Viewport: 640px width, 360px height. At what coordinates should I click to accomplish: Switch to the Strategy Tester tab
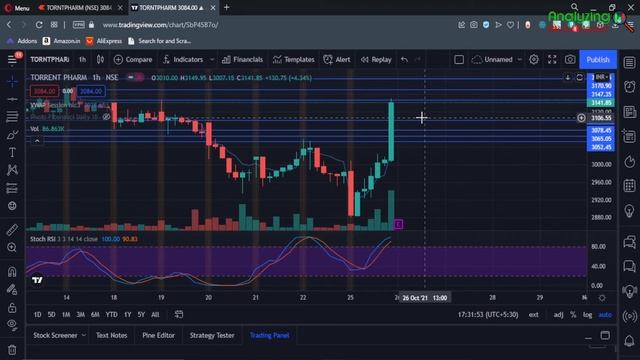[212, 335]
